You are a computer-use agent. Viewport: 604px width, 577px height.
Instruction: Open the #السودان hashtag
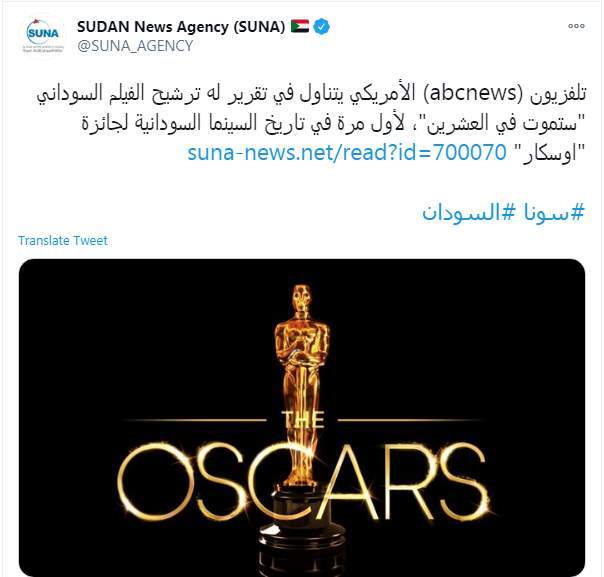pyautogui.click(x=468, y=212)
